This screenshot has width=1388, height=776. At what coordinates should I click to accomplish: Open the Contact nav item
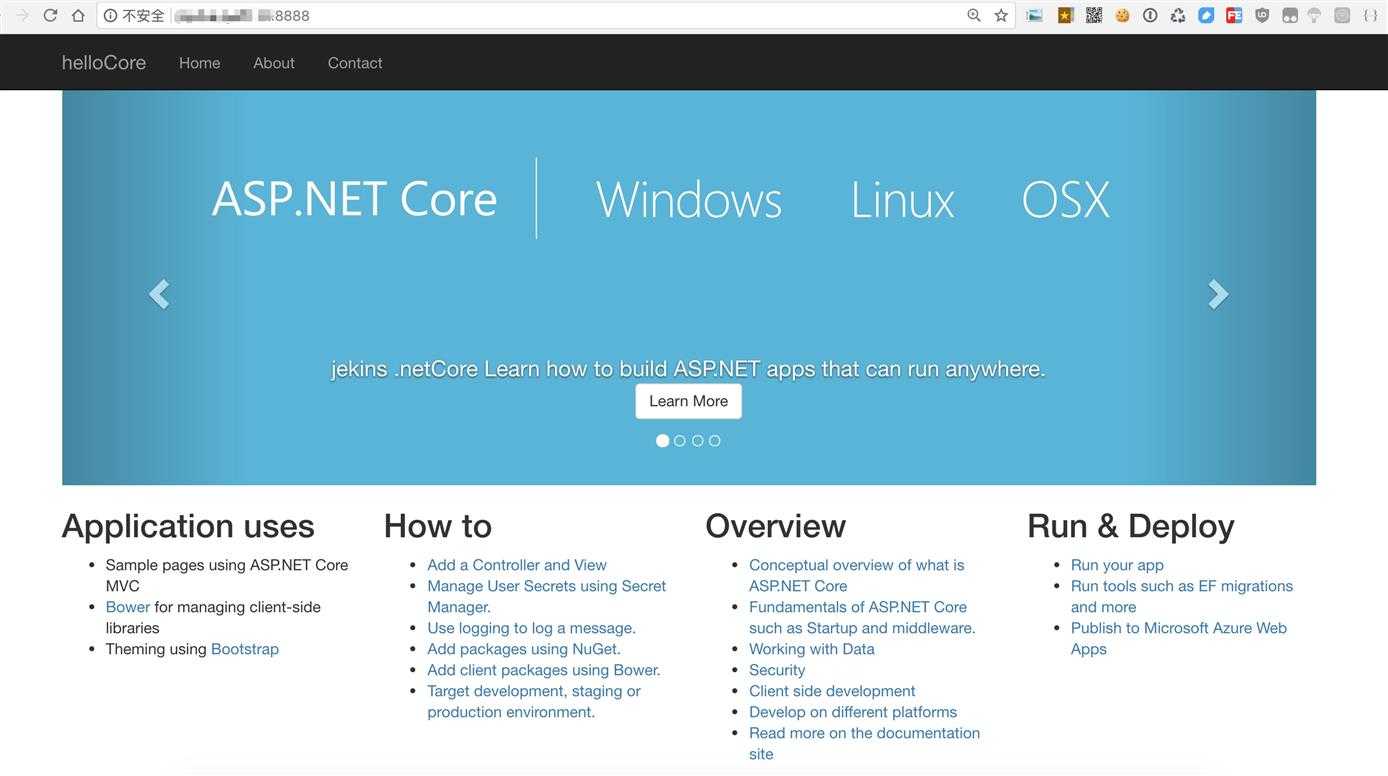coord(355,63)
